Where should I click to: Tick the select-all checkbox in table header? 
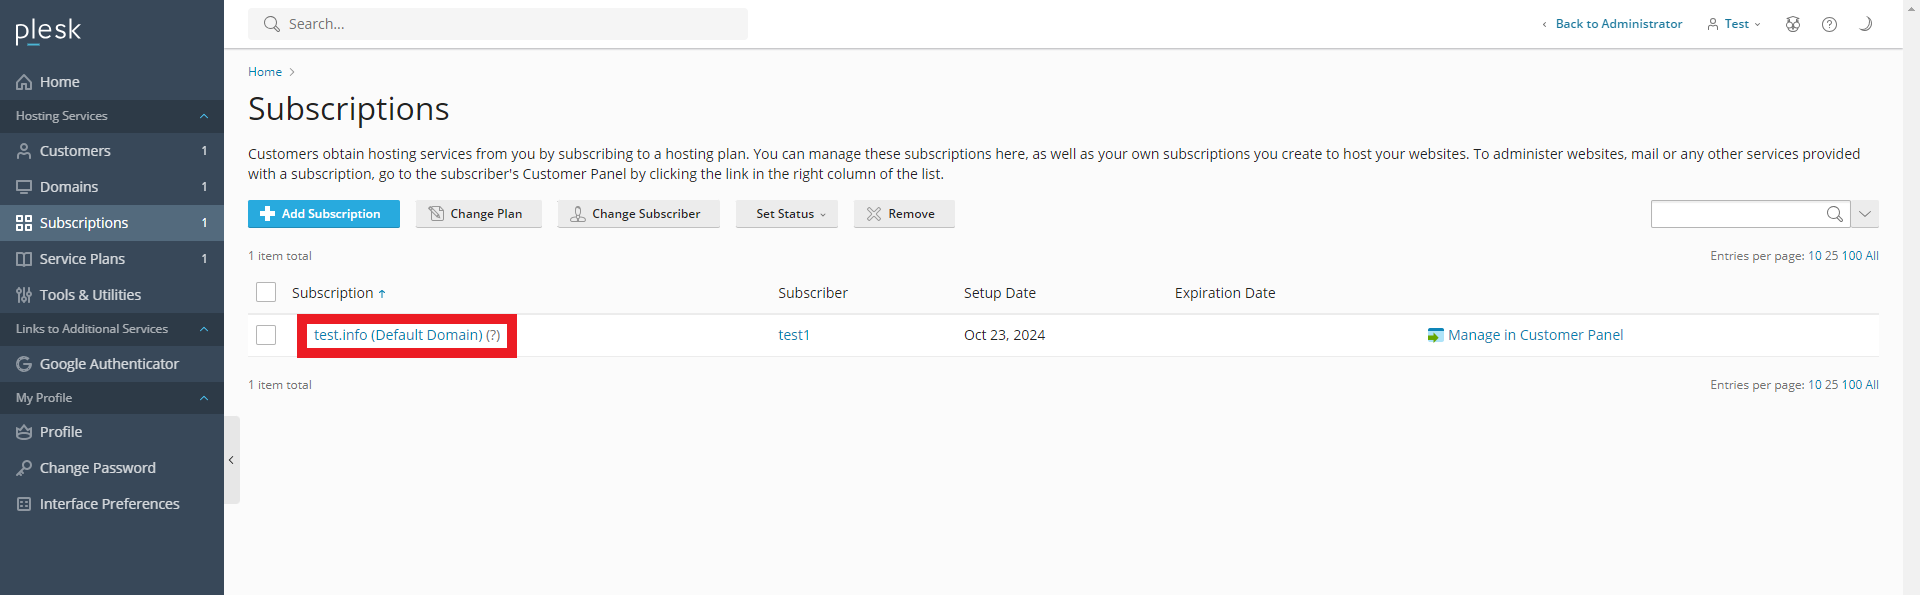[x=266, y=292]
